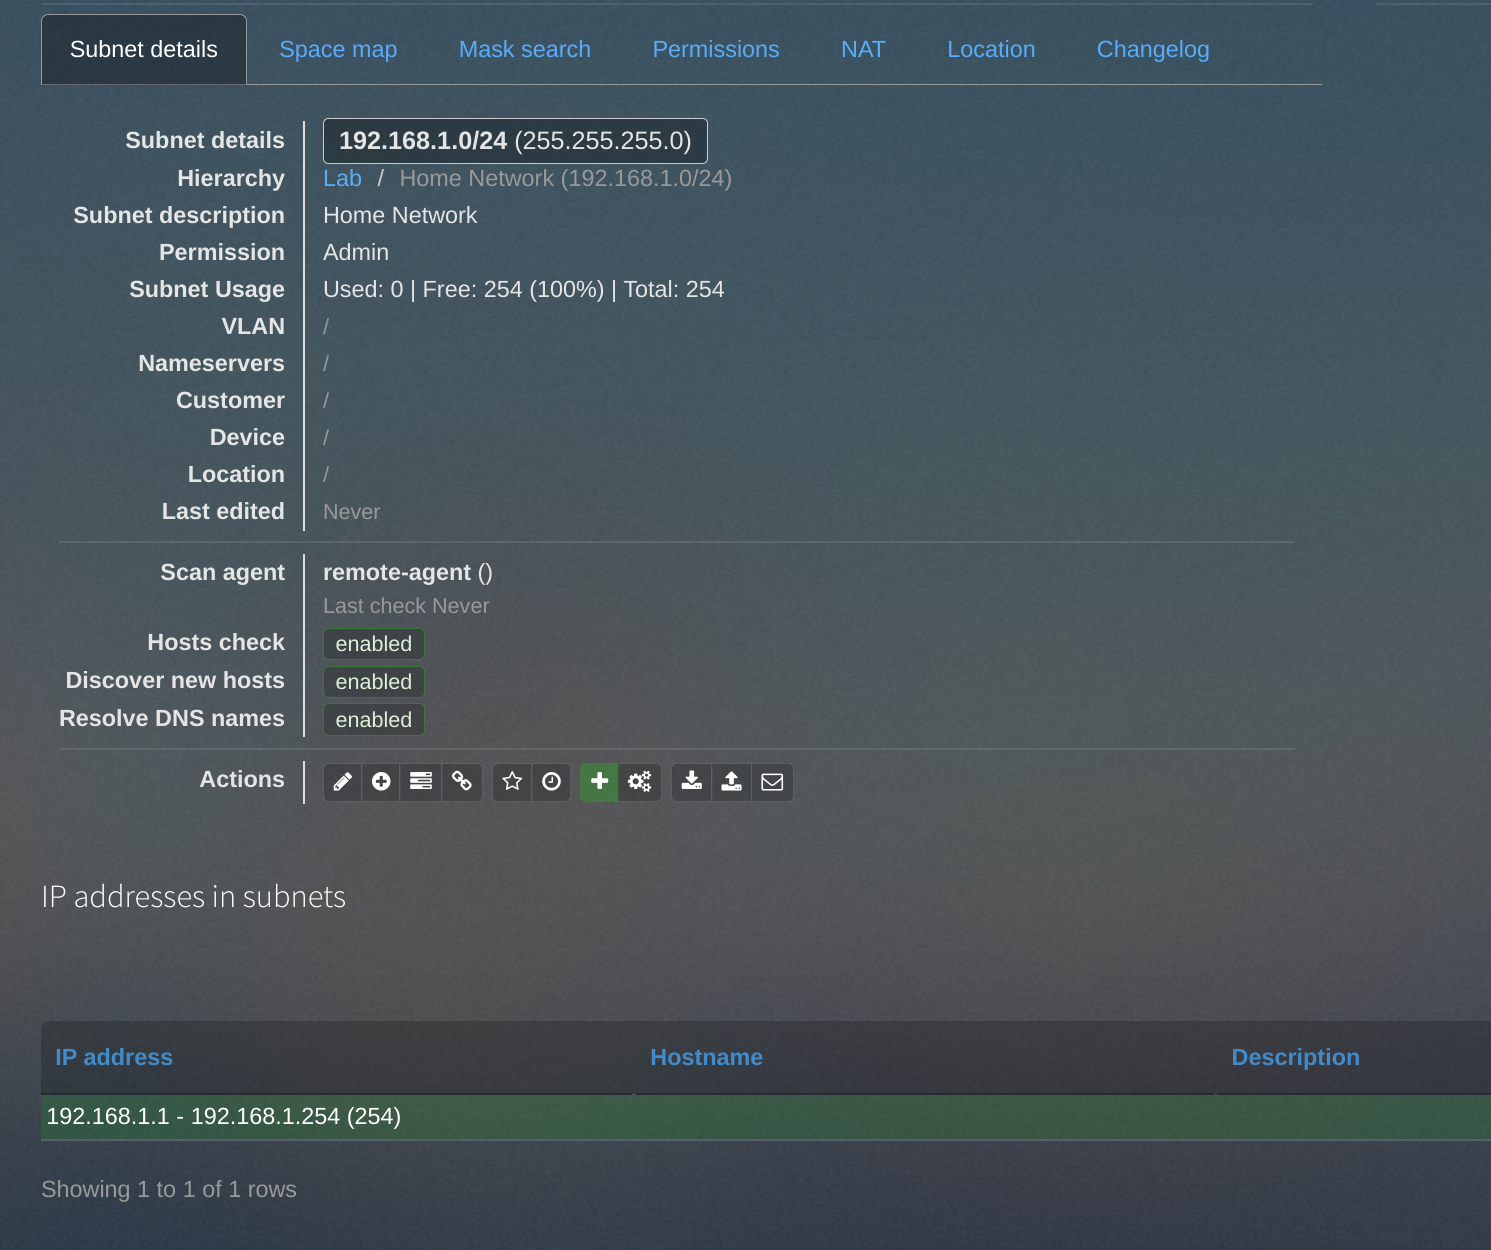This screenshot has width=1491, height=1250.
Task: Click the circled plus icon in Actions
Action: (x=381, y=782)
